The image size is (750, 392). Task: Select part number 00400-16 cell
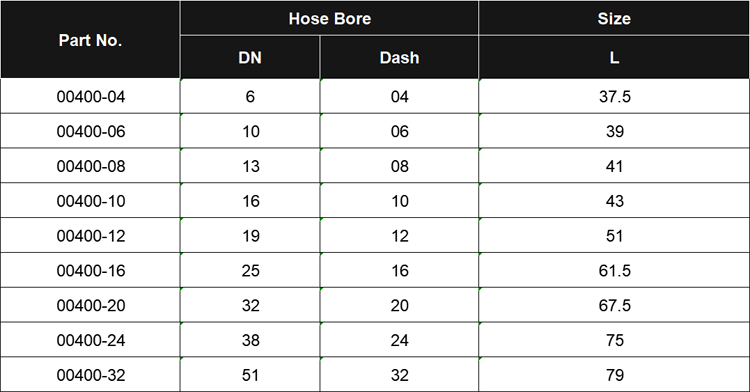point(90,271)
